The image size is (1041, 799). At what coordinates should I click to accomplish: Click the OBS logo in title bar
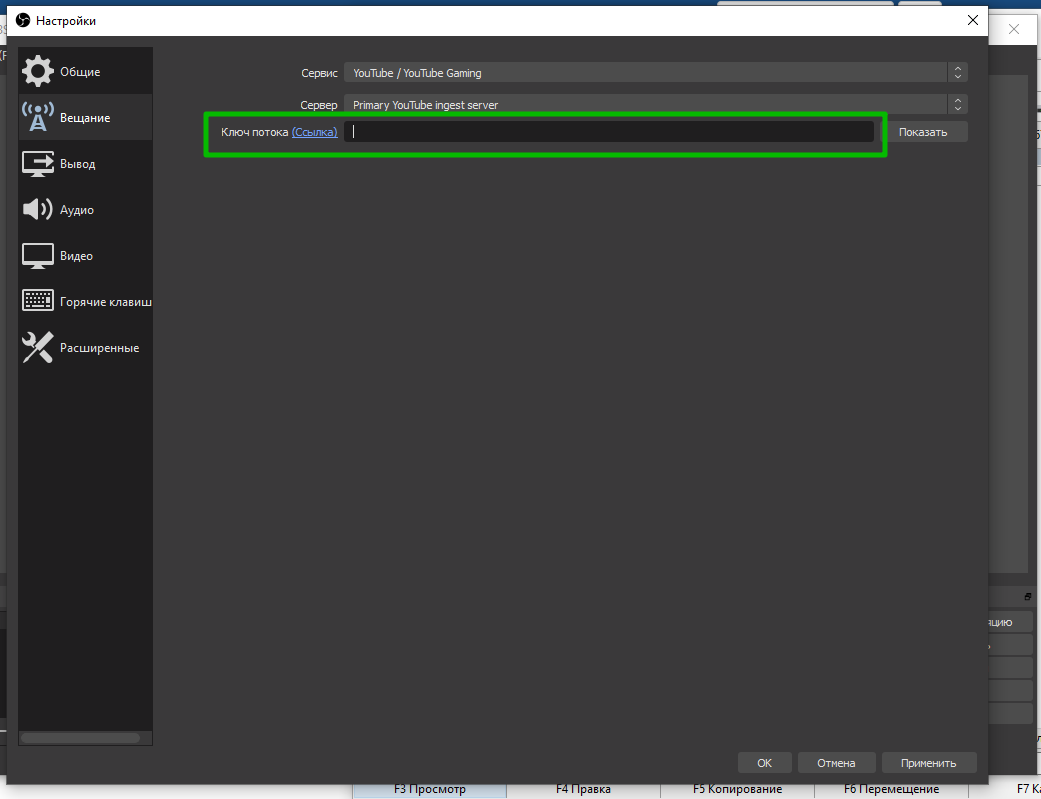click(x=23, y=20)
